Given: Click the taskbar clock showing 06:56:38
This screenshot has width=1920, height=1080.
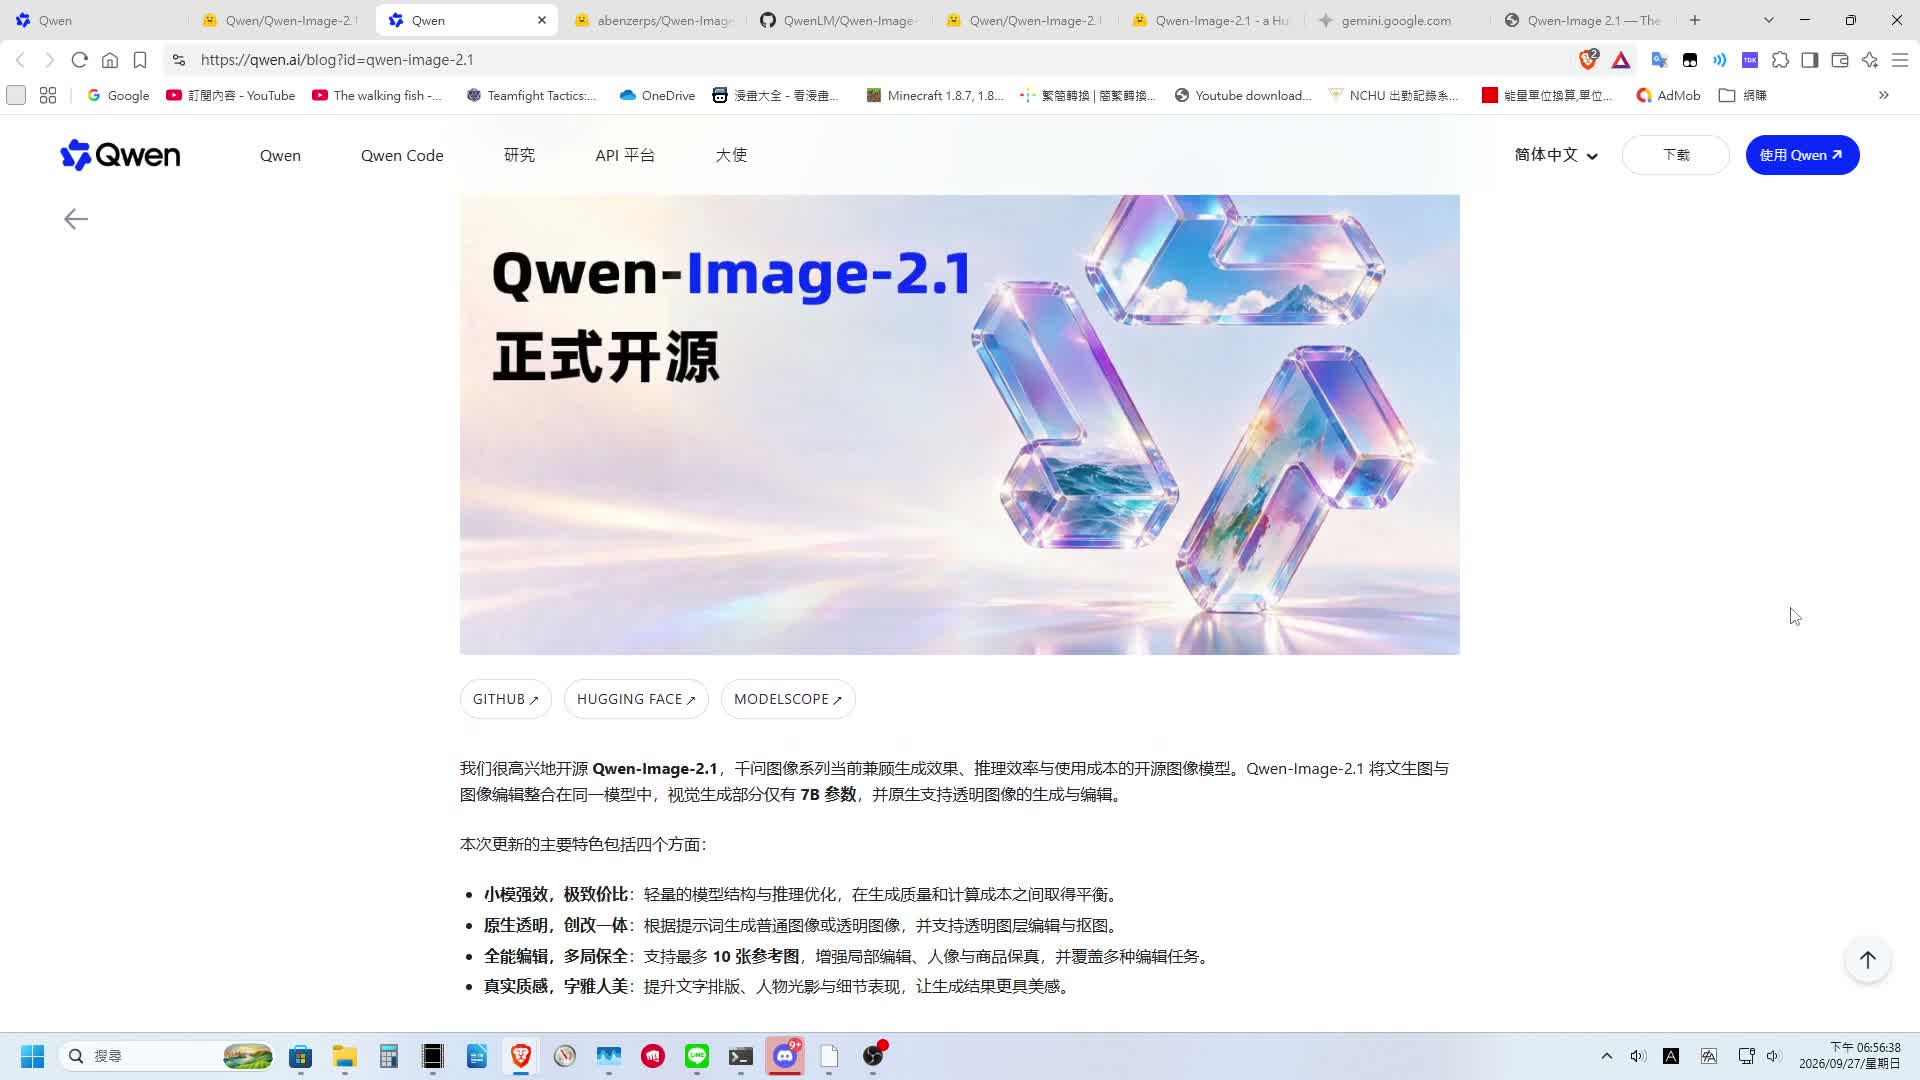Looking at the screenshot, I should 1850,1056.
